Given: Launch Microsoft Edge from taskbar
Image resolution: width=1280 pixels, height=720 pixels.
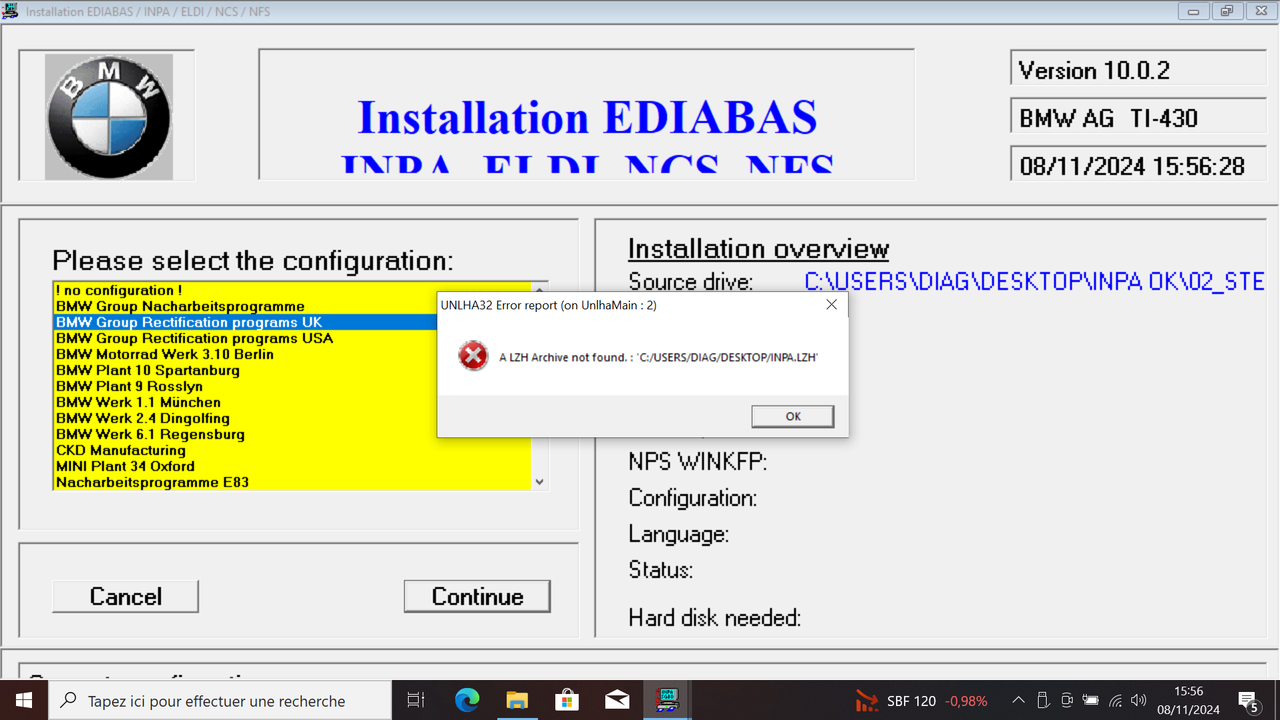Looking at the screenshot, I should 467,700.
